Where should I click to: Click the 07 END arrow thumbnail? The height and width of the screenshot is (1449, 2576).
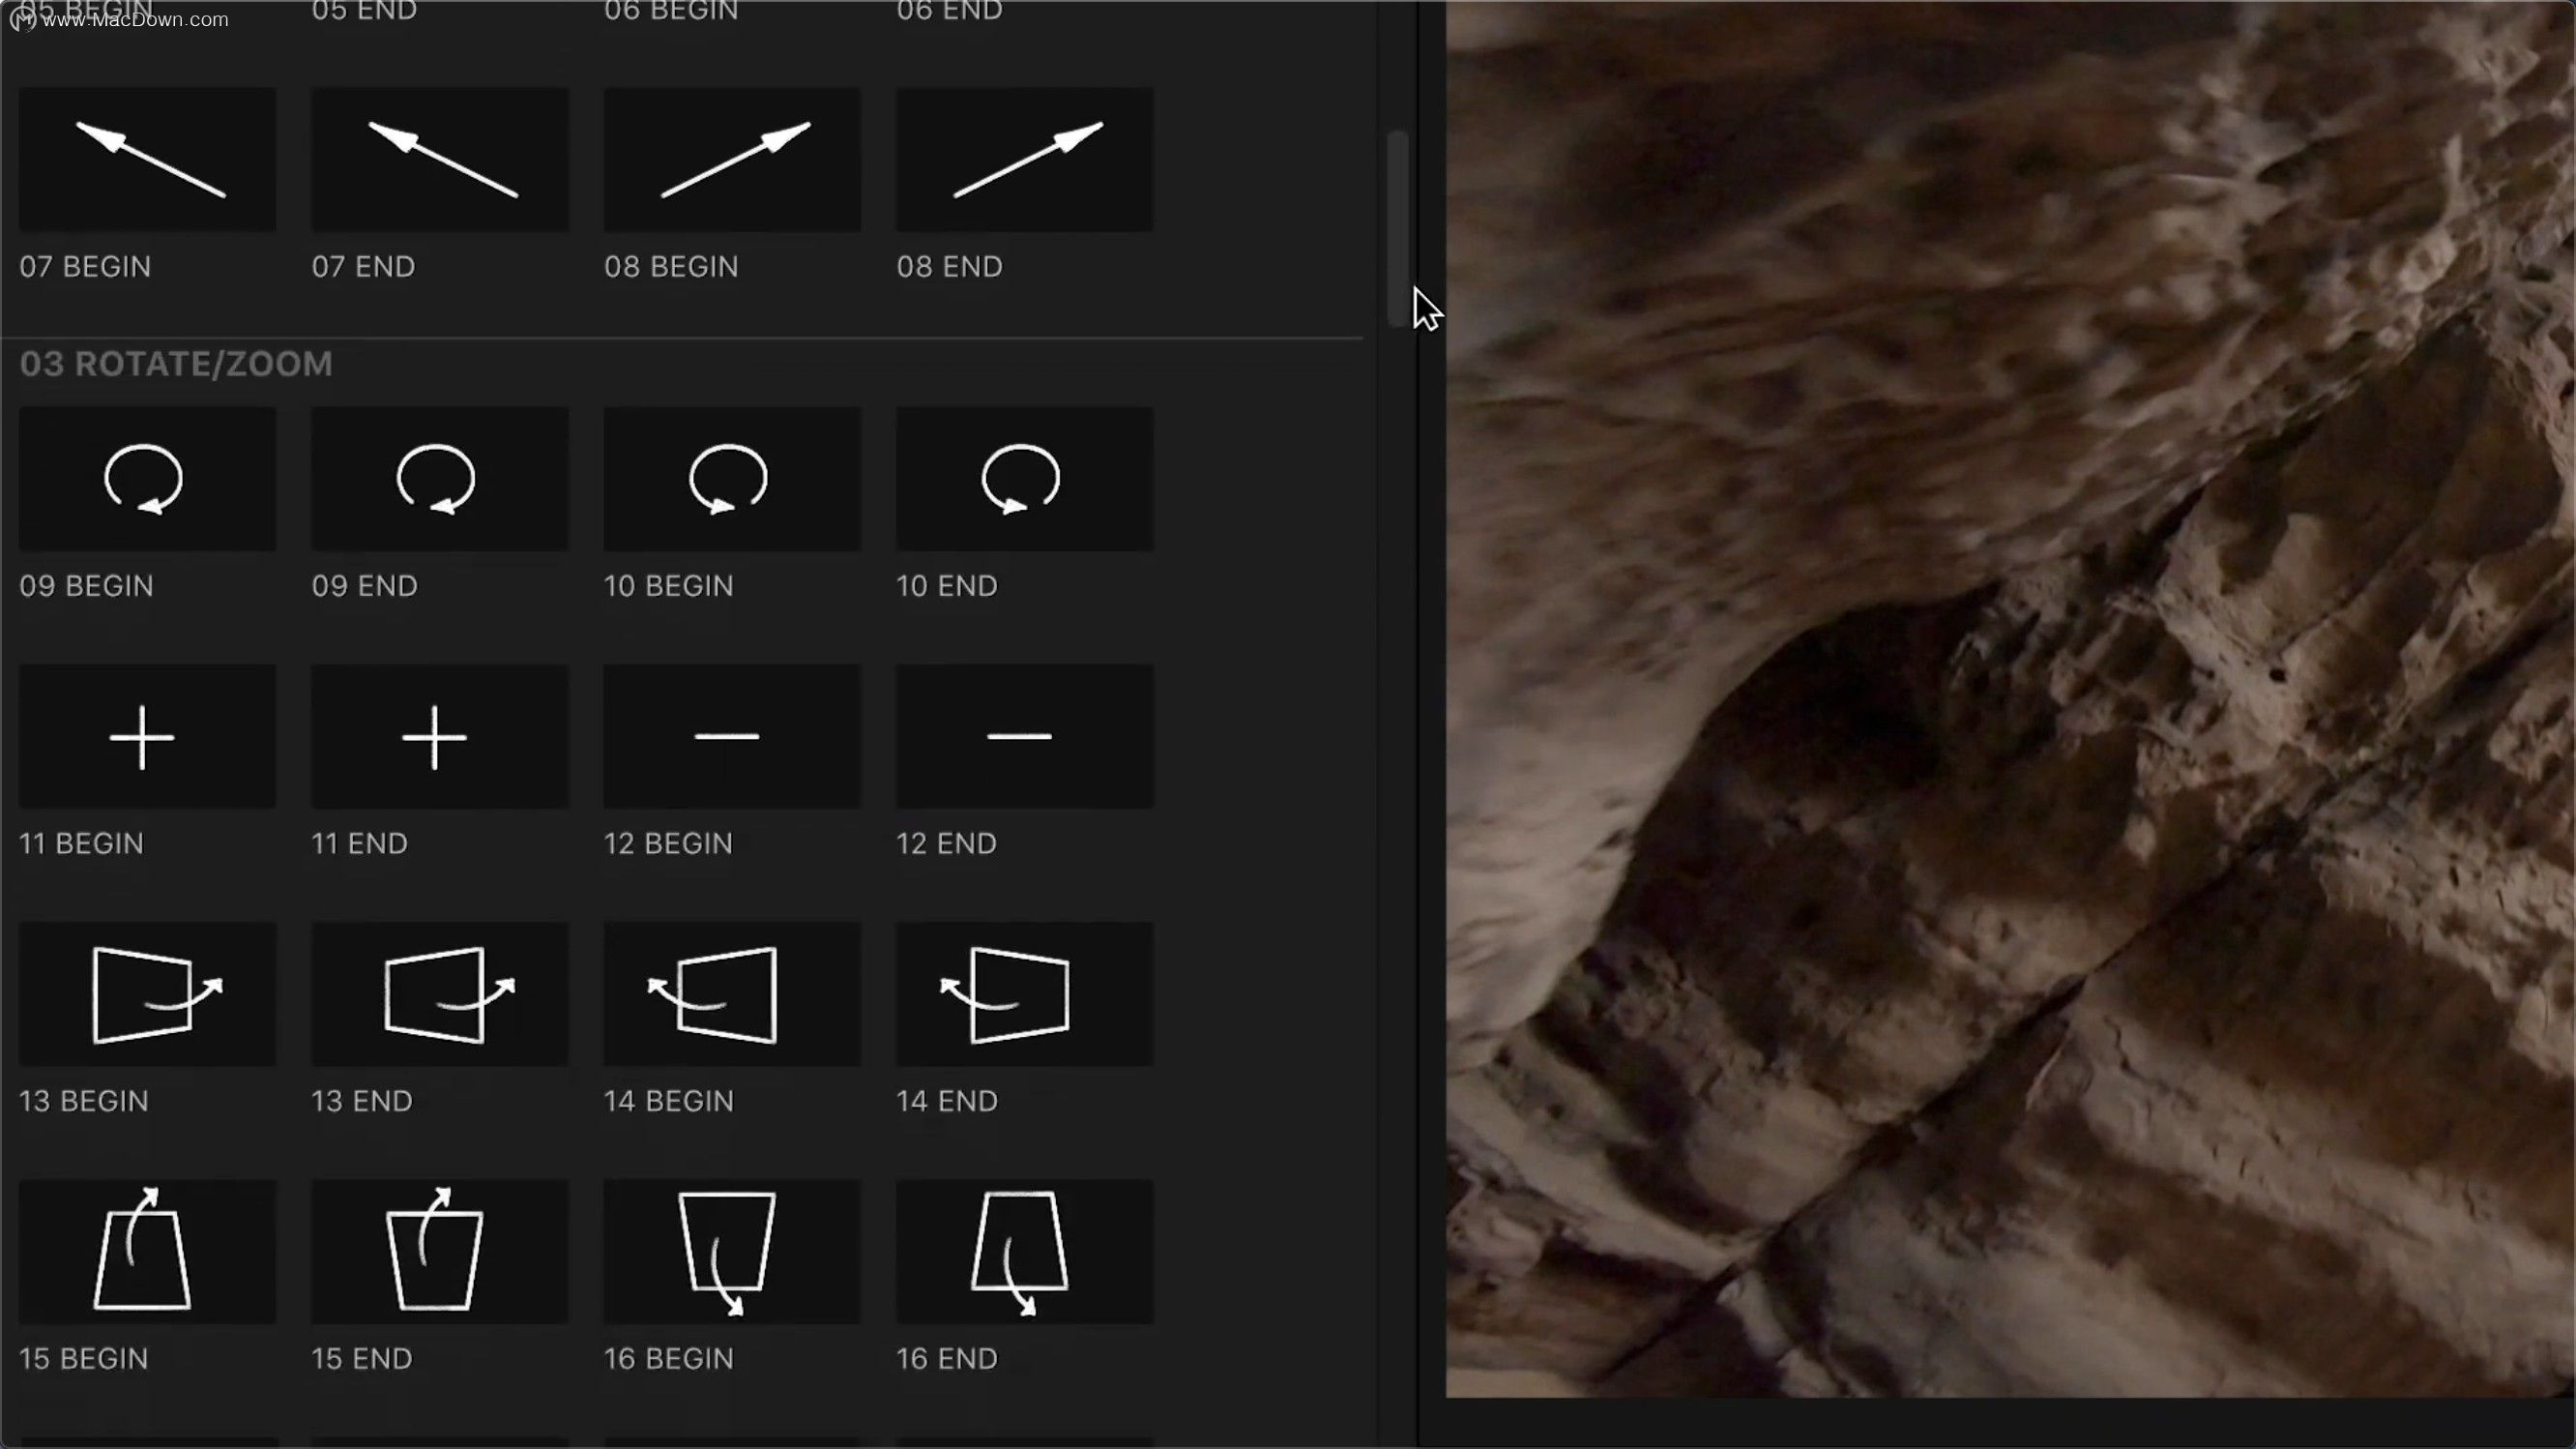(x=439, y=160)
